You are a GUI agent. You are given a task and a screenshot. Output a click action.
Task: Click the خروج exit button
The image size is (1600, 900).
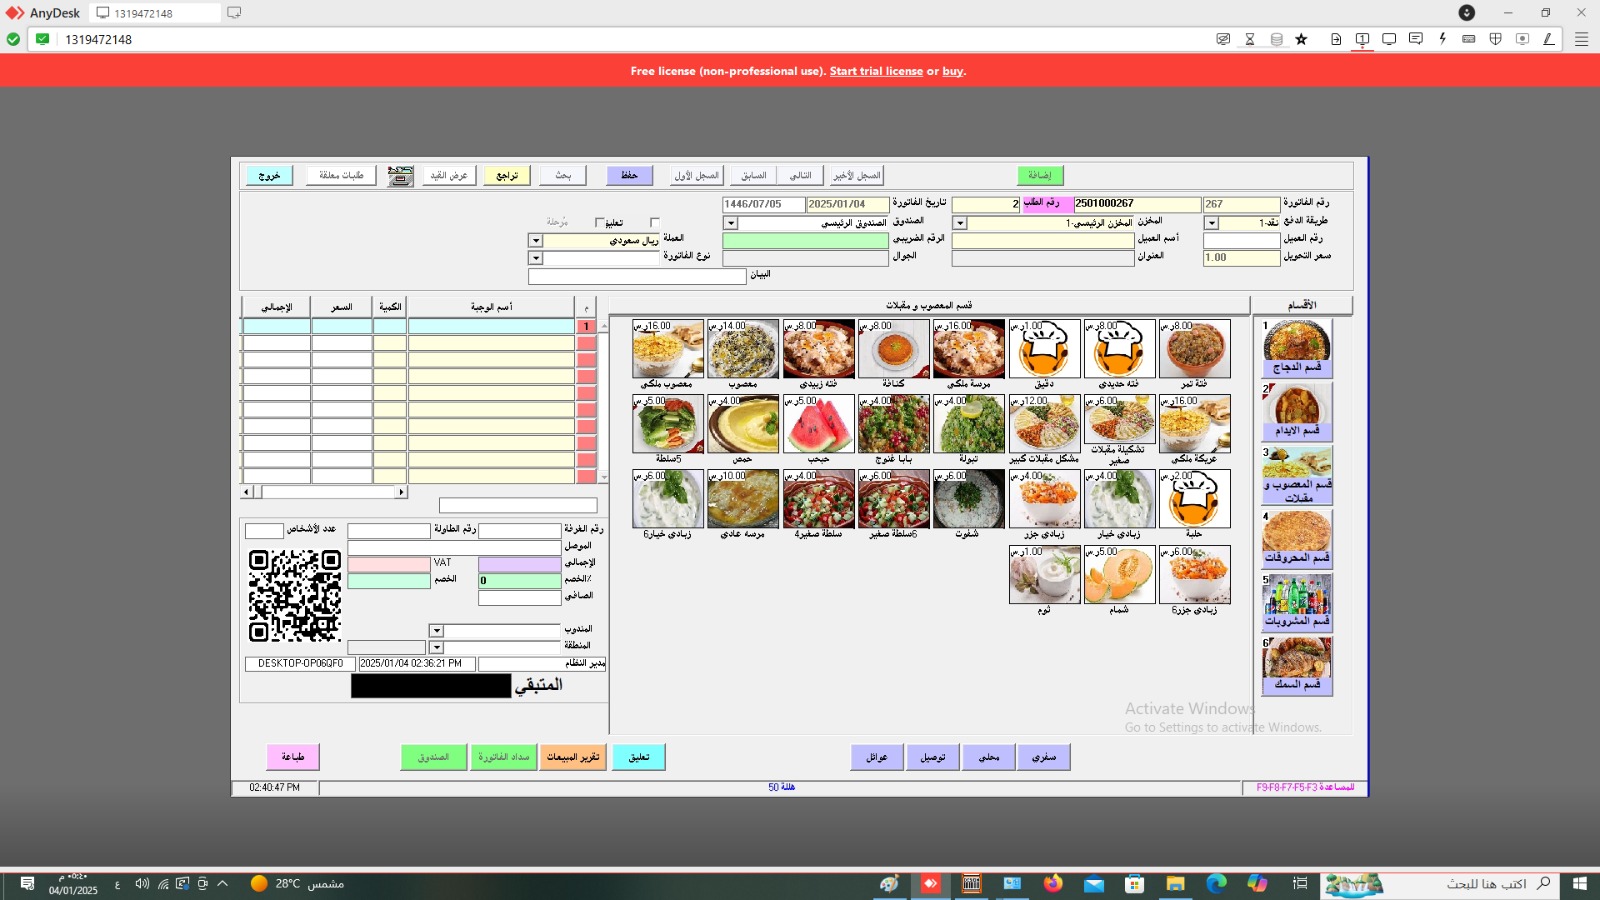click(x=269, y=176)
